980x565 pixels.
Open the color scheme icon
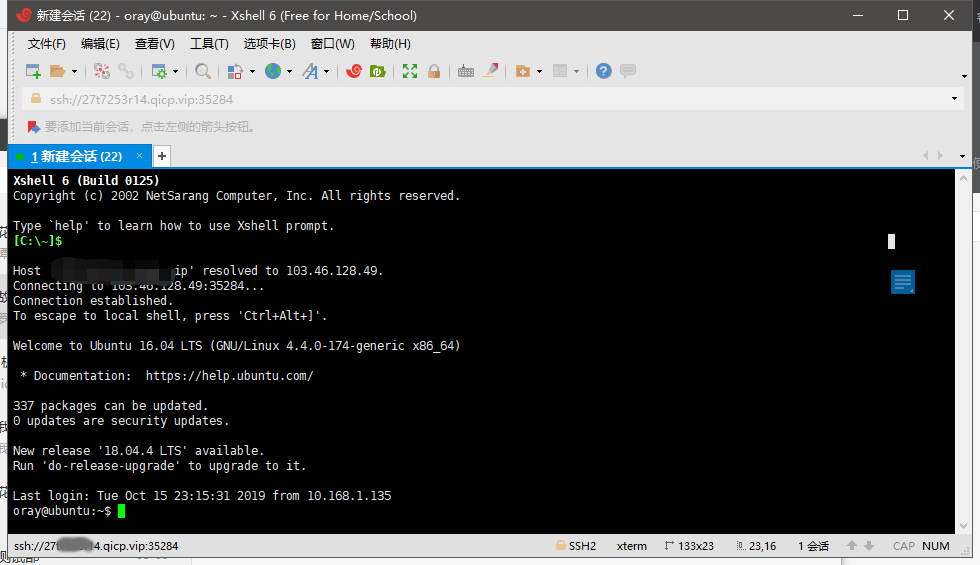[235, 71]
